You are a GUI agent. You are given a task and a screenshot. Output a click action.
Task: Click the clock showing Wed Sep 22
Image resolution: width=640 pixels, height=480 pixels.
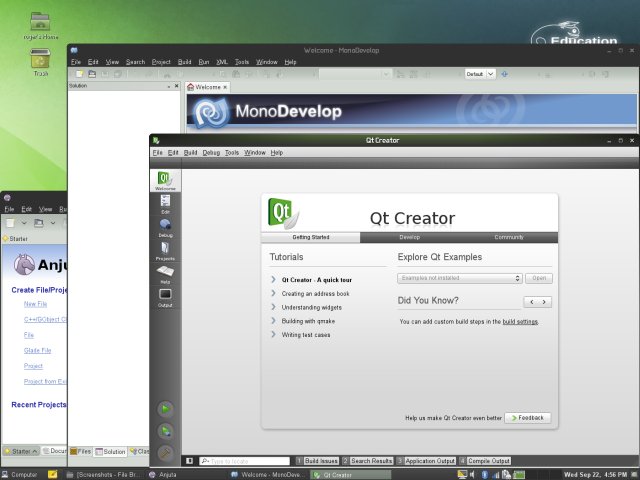point(596,475)
